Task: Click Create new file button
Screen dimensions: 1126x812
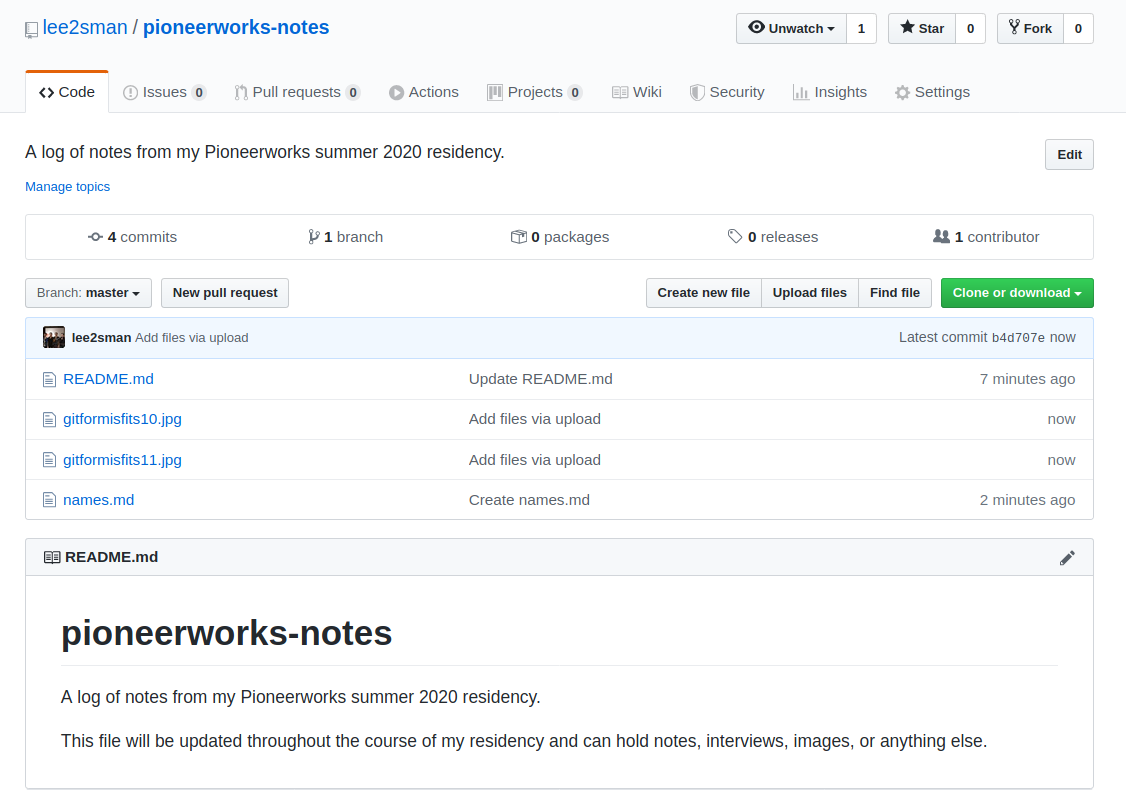Action: click(x=704, y=293)
